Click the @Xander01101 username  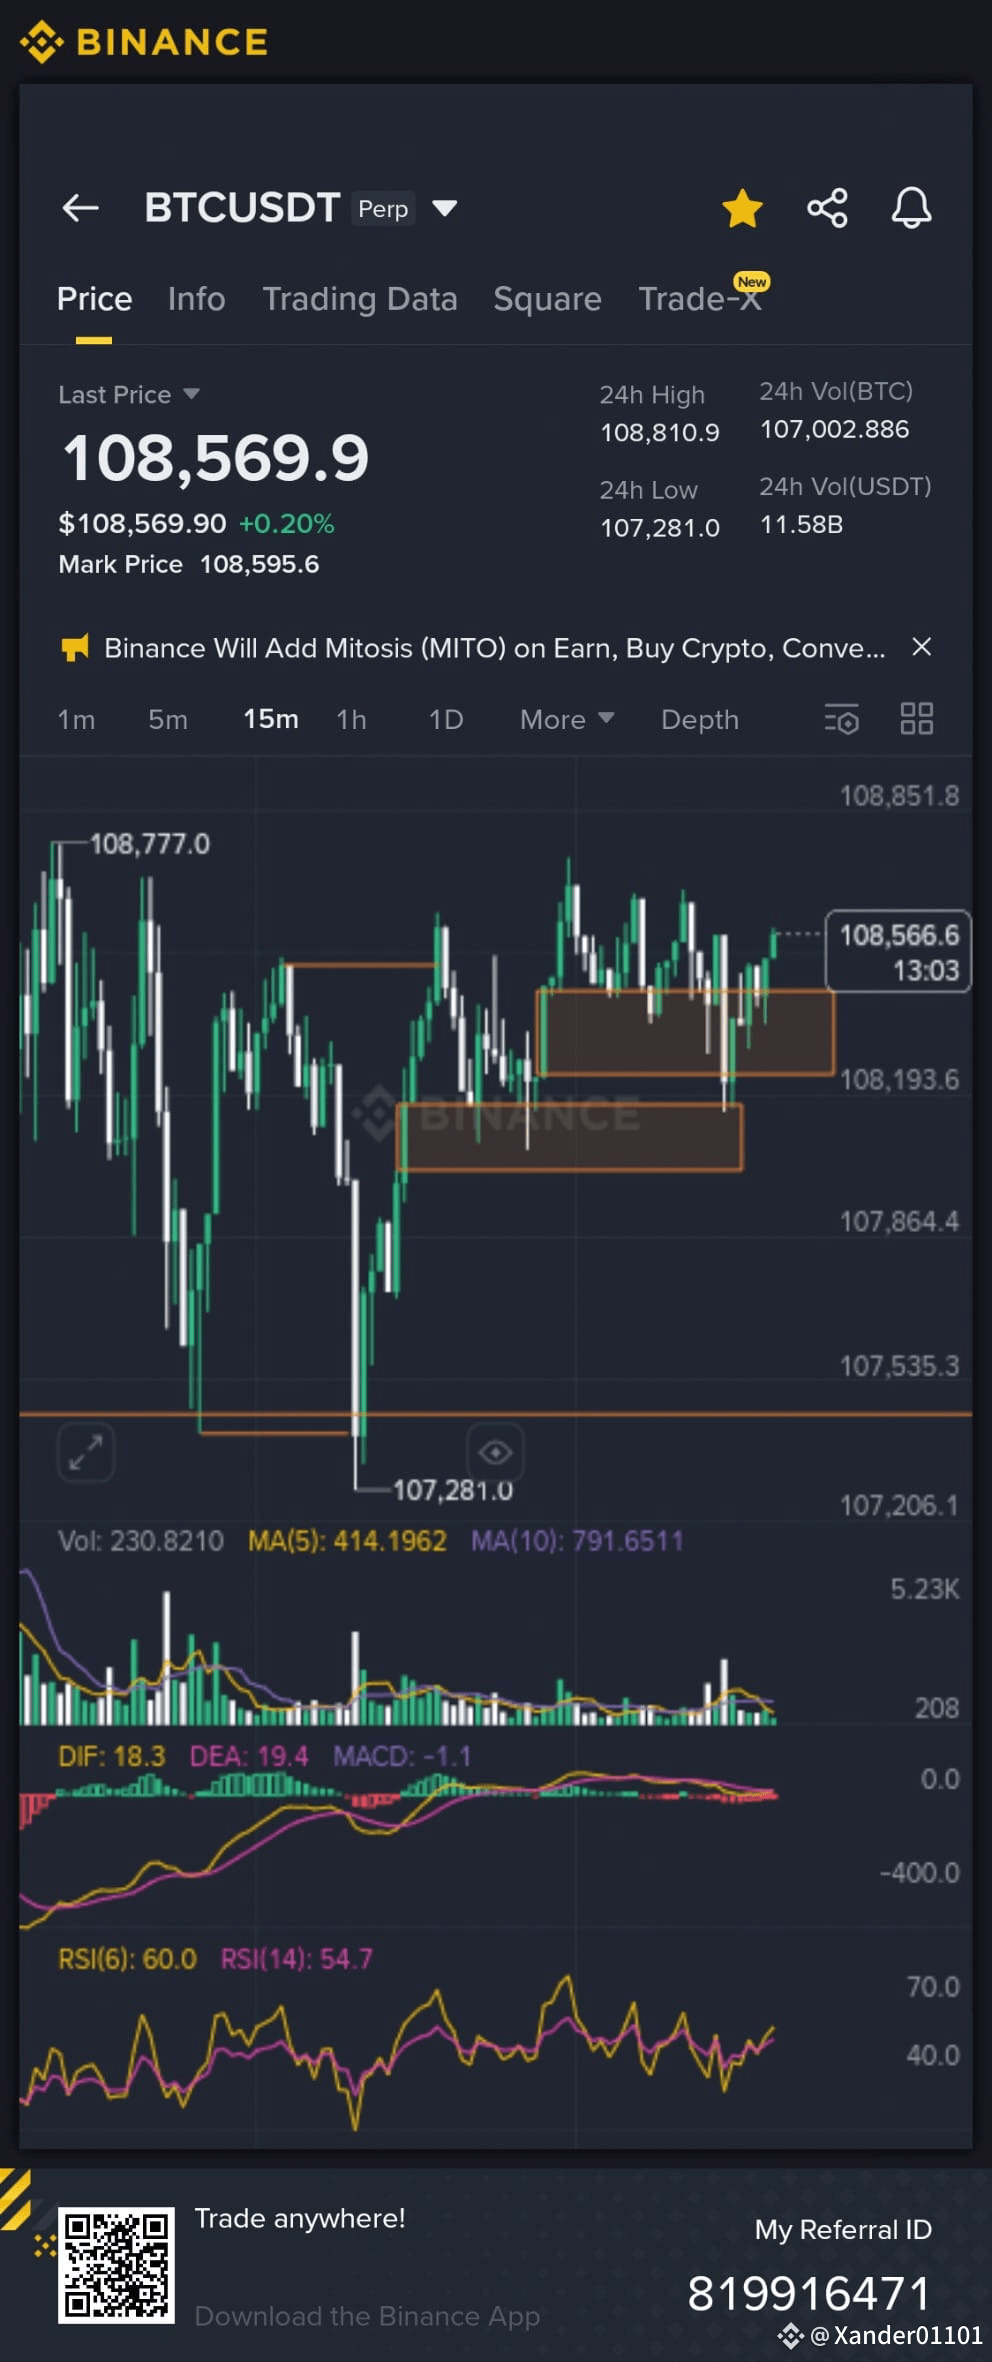pyautogui.click(x=897, y=2335)
